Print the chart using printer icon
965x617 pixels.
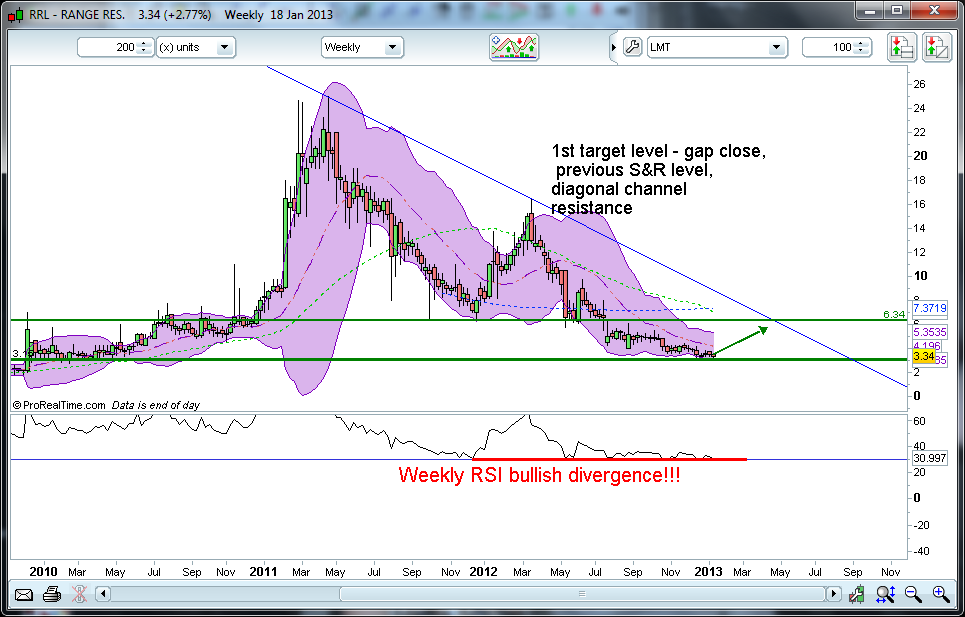pyautogui.click(x=51, y=594)
